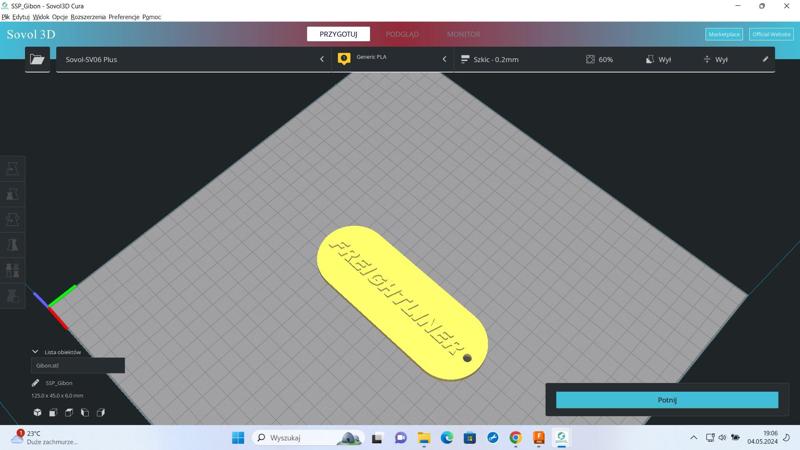Open the Rozszerzenia menu
Screen dimensions: 800x450
pos(88,17)
